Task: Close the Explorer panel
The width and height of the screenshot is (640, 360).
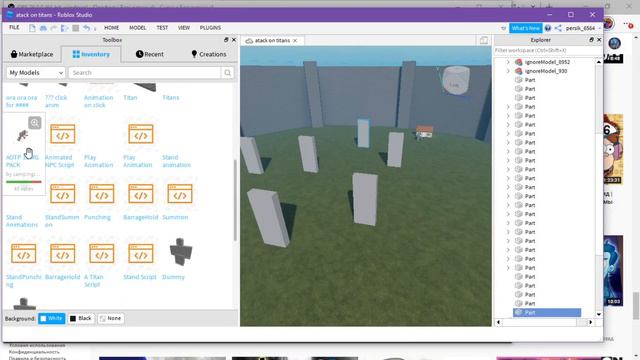Action: (599, 40)
